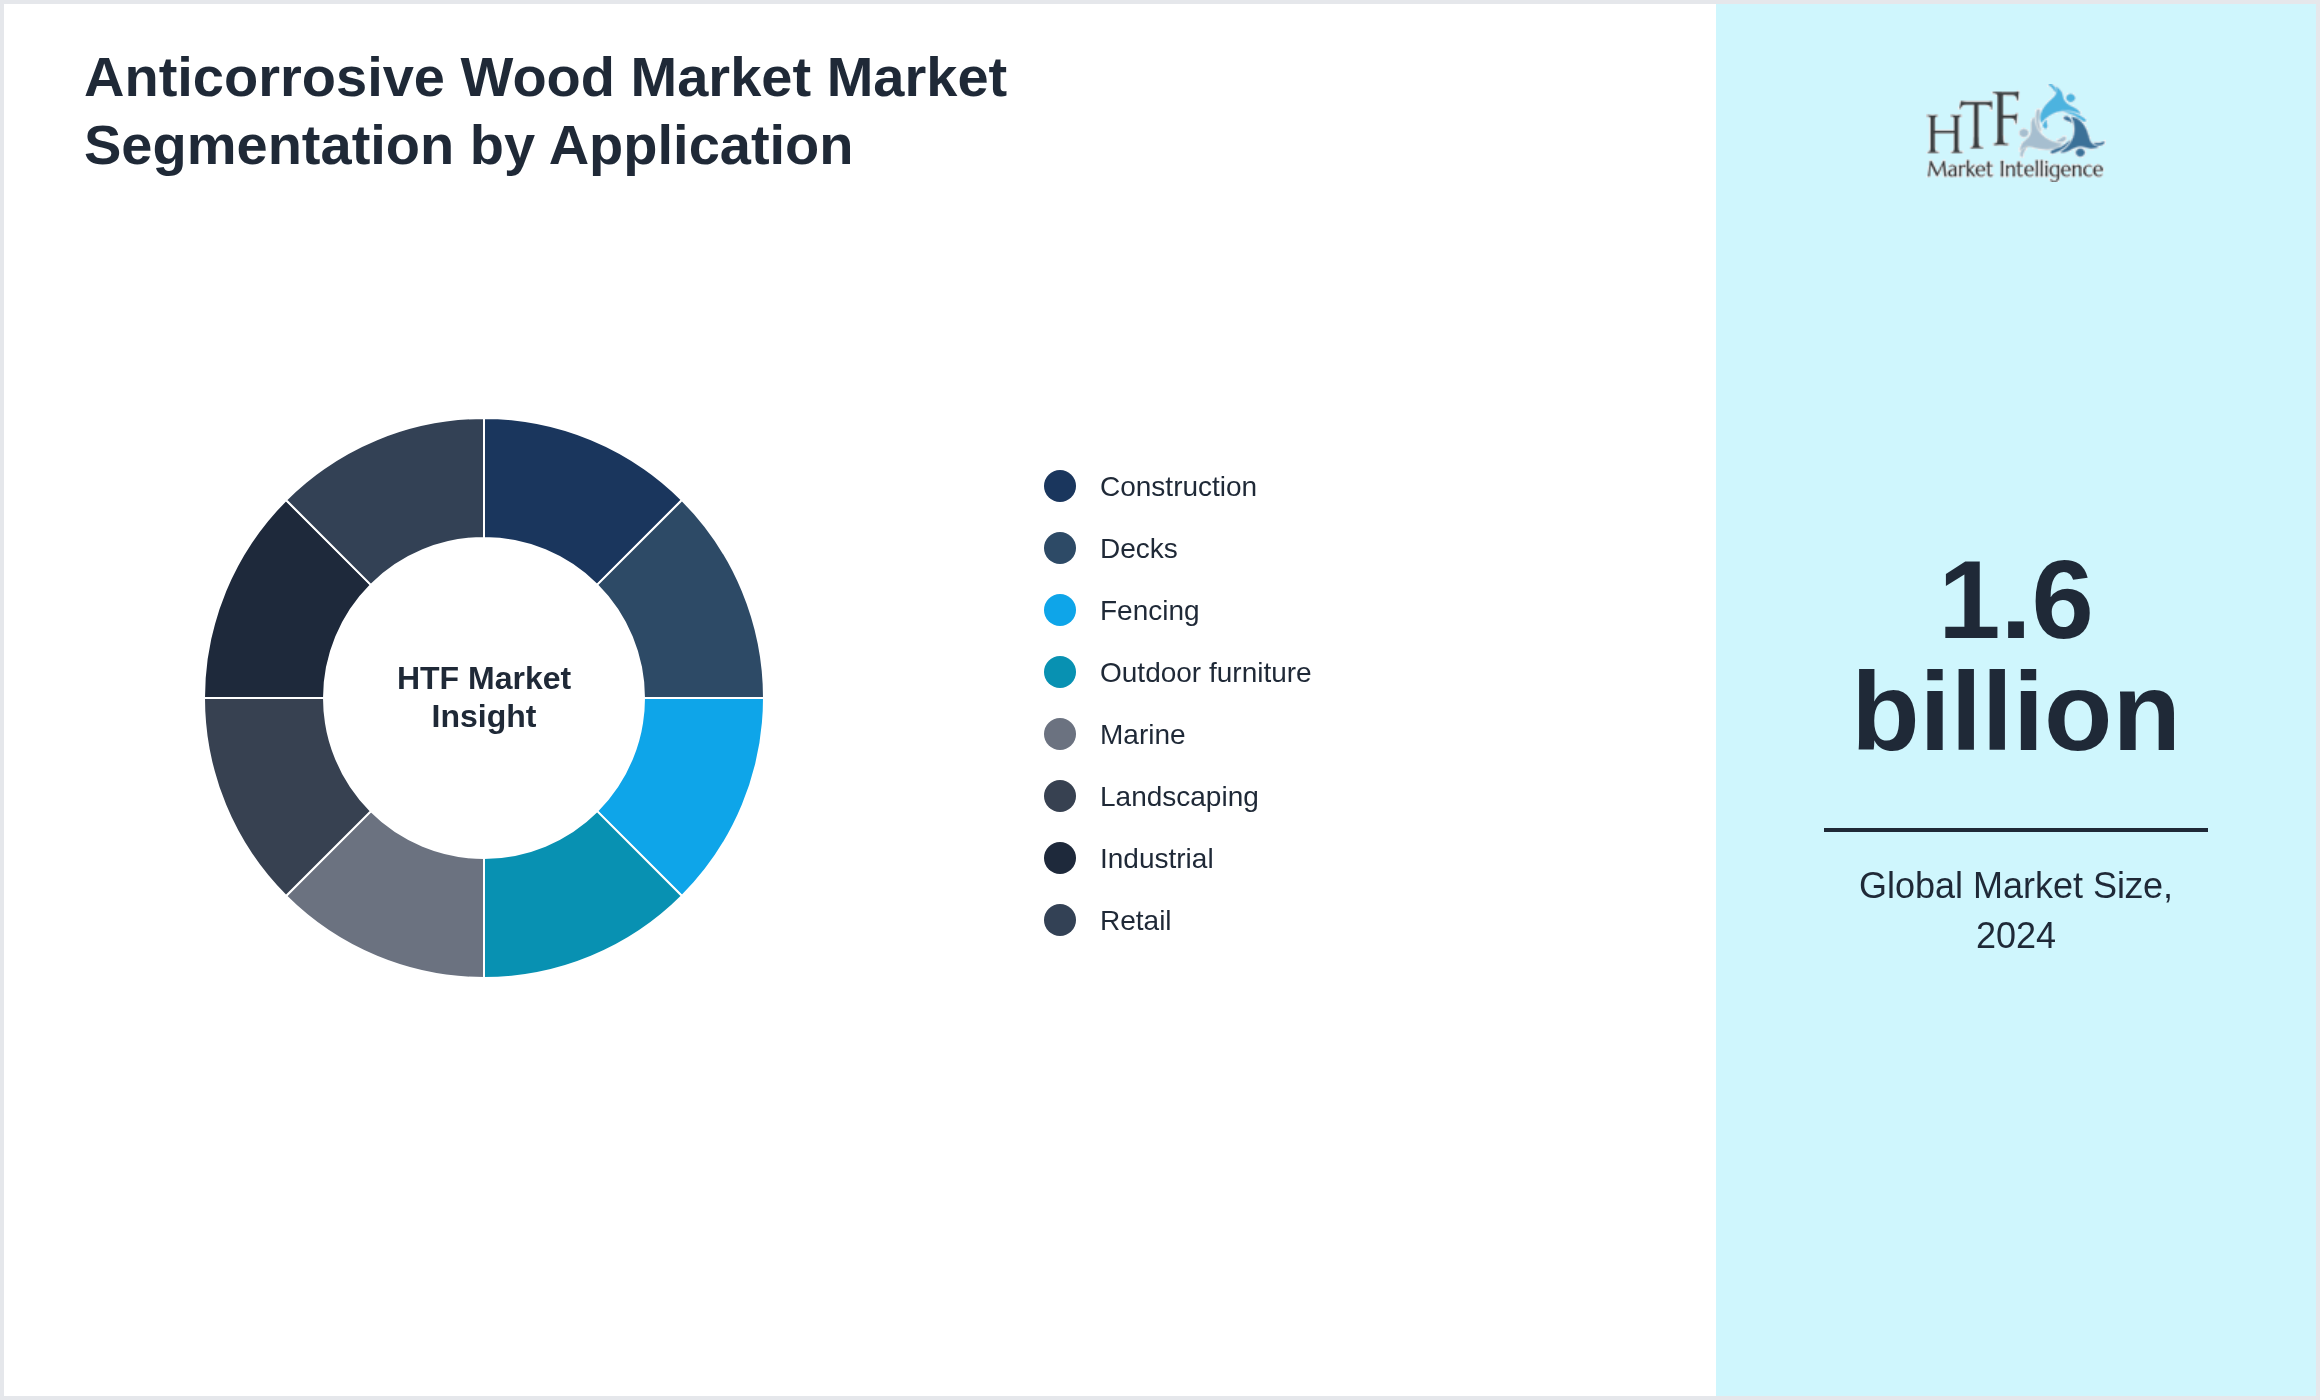Toggle the Retail legend marker
Screen dimensions: 2320x1400
click(1060, 921)
